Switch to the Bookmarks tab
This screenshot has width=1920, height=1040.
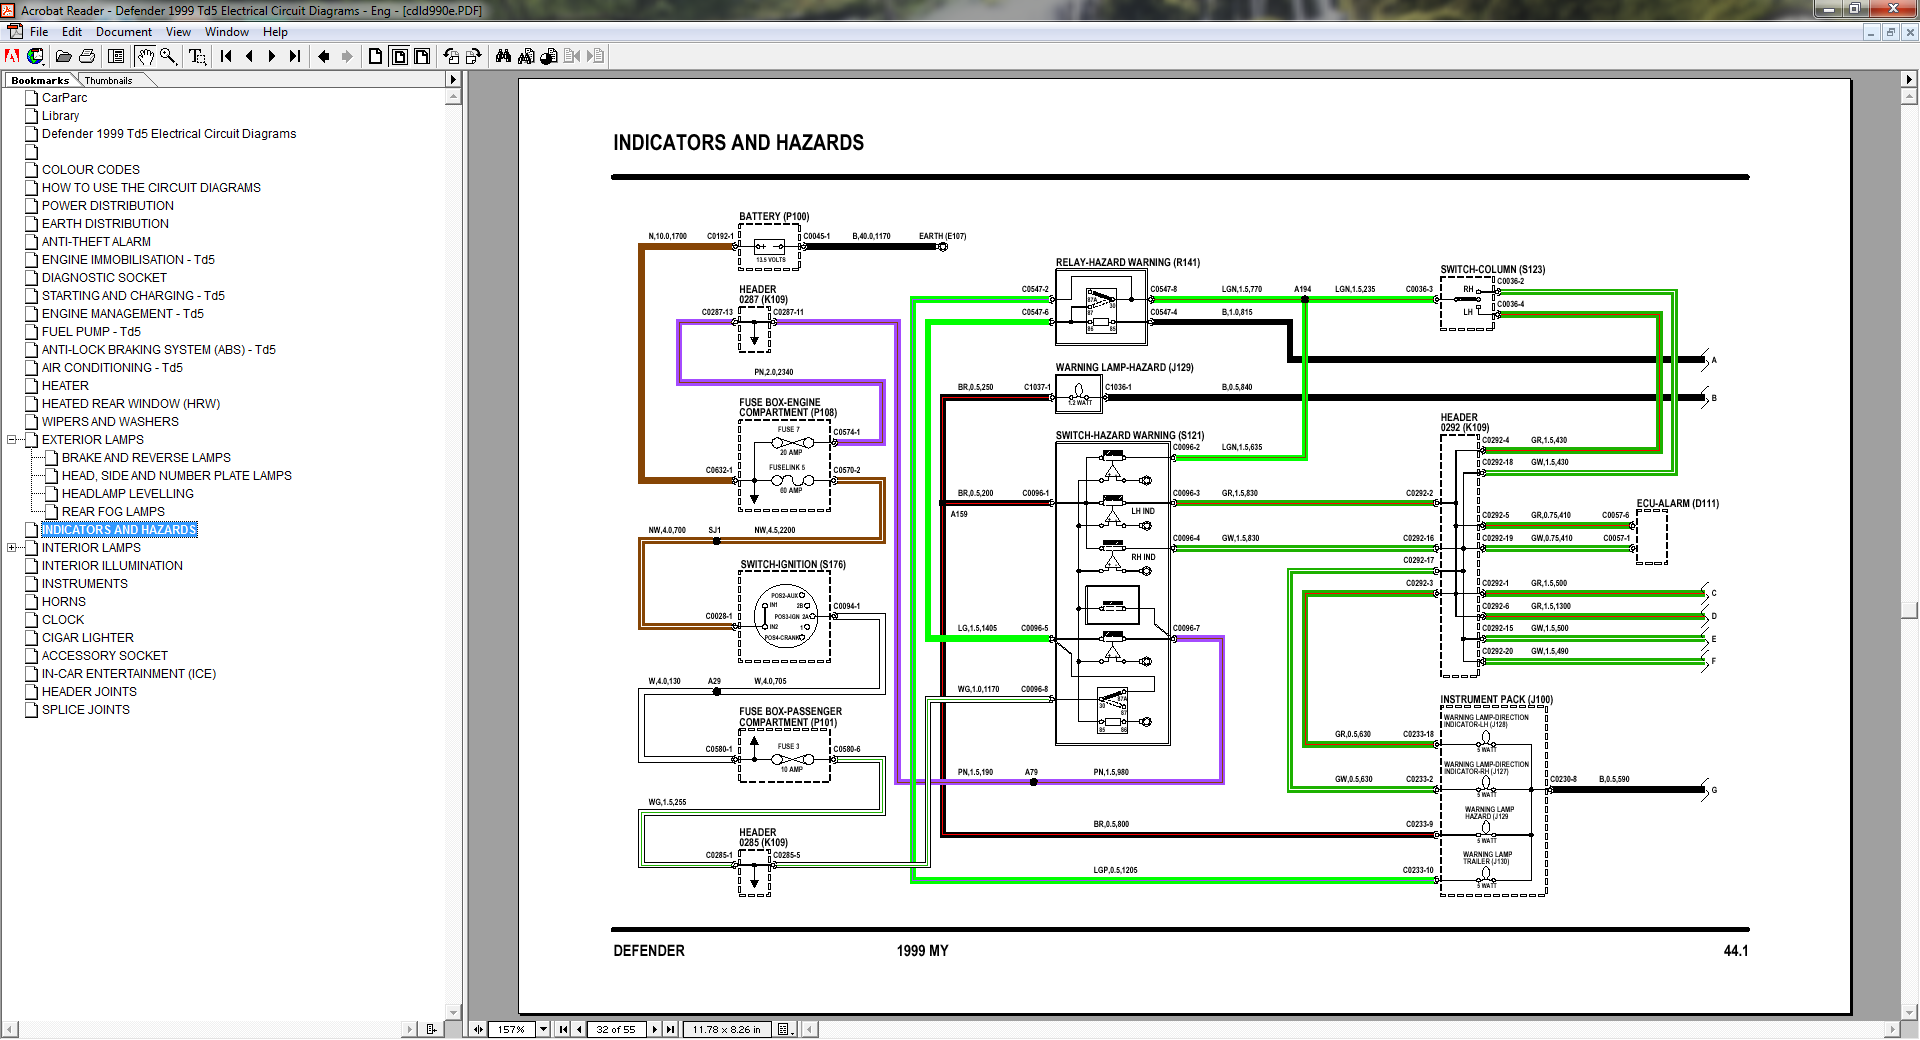(40, 80)
